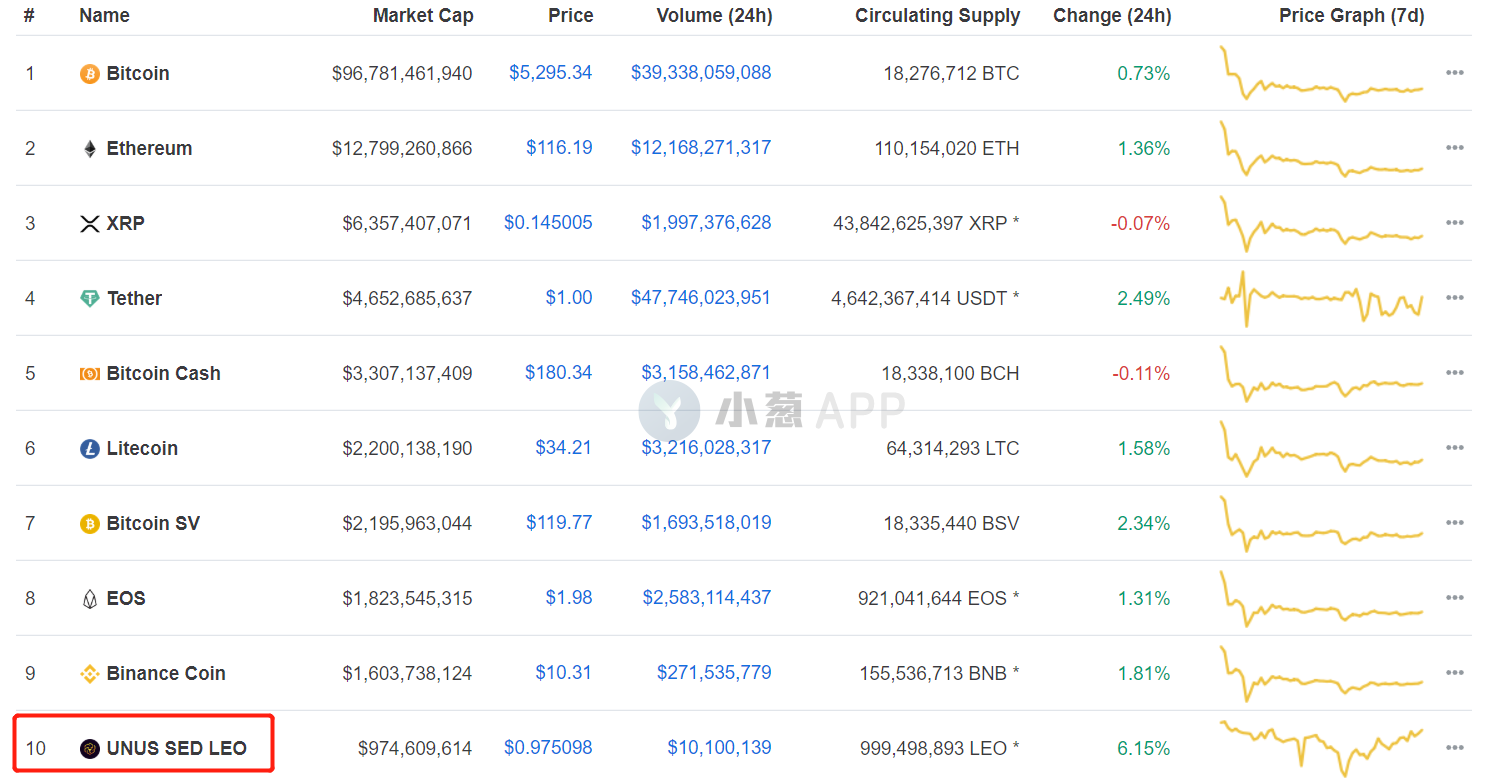Image resolution: width=1502 pixels, height=784 pixels.
Task: Open UNUS SED LEO 7-day price graph
Action: click(x=1321, y=749)
